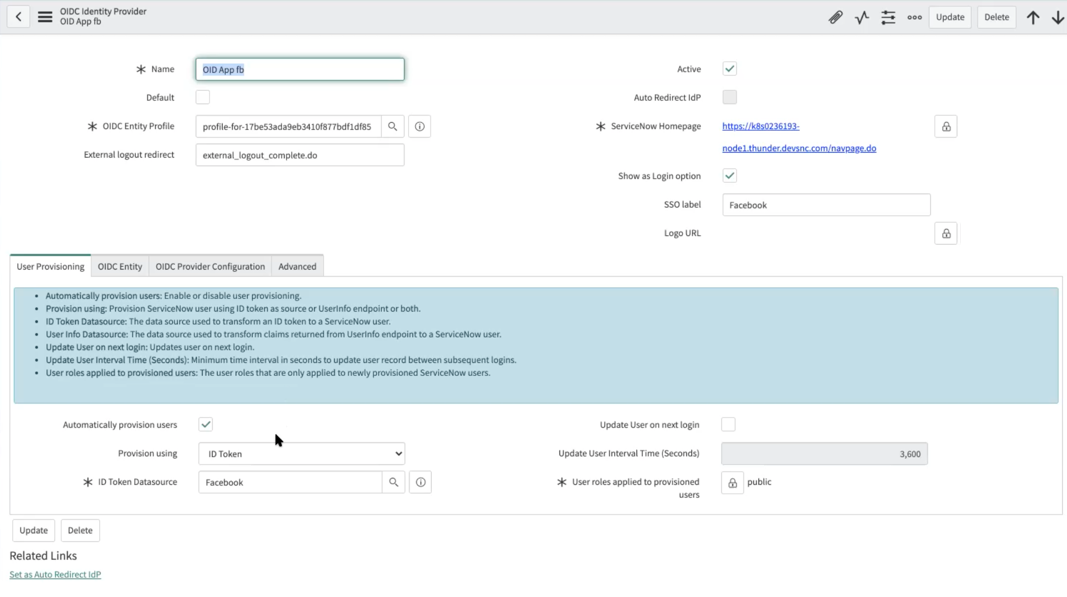The height and width of the screenshot is (597, 1067).
Task: Unlock user roles applied to provisioned users
Action: coord(732,483)
